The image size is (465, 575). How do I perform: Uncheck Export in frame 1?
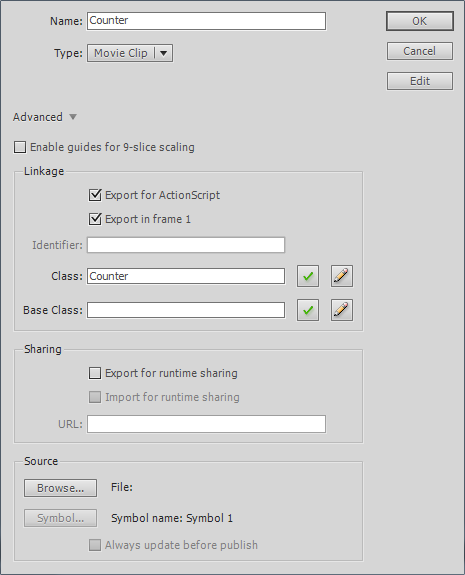95,219
